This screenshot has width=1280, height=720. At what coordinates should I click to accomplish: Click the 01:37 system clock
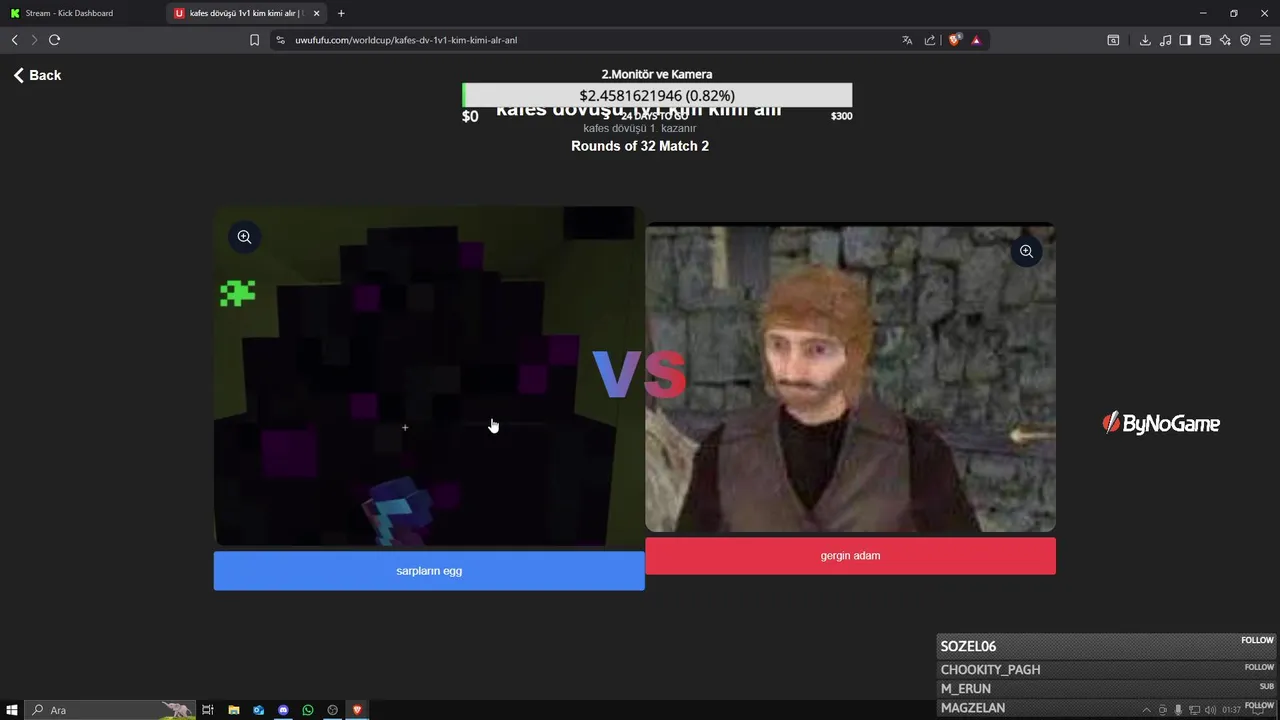click(x=1231, y=710)
